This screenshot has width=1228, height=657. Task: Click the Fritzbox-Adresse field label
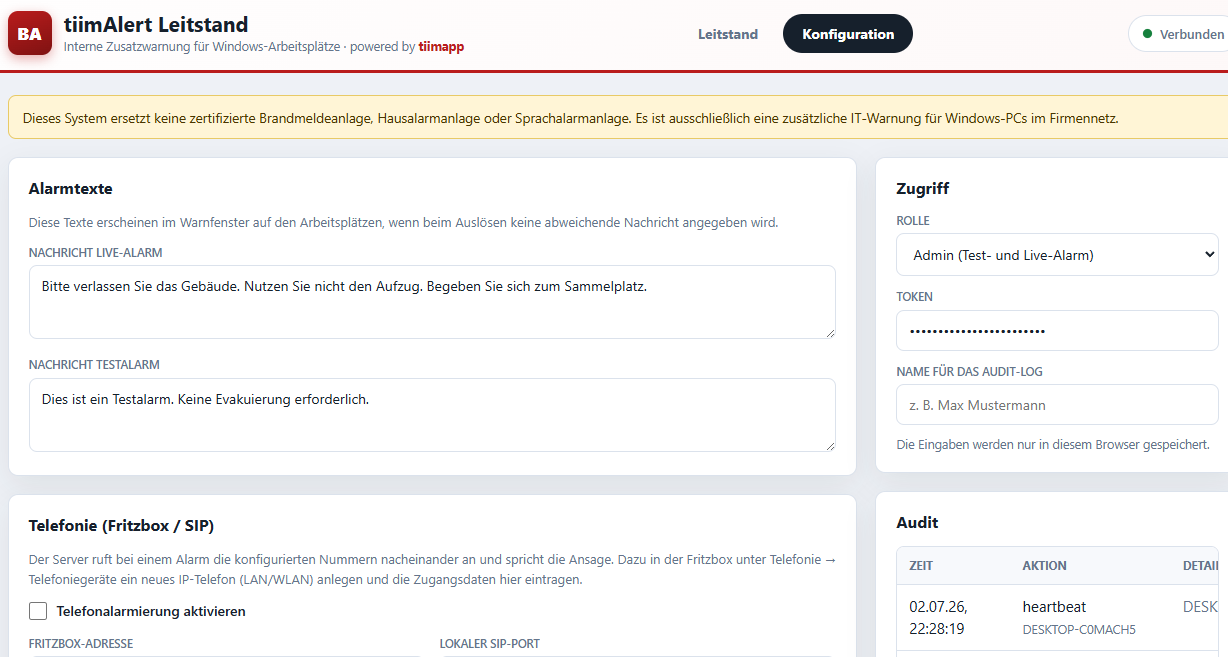[x=81, y=644]
